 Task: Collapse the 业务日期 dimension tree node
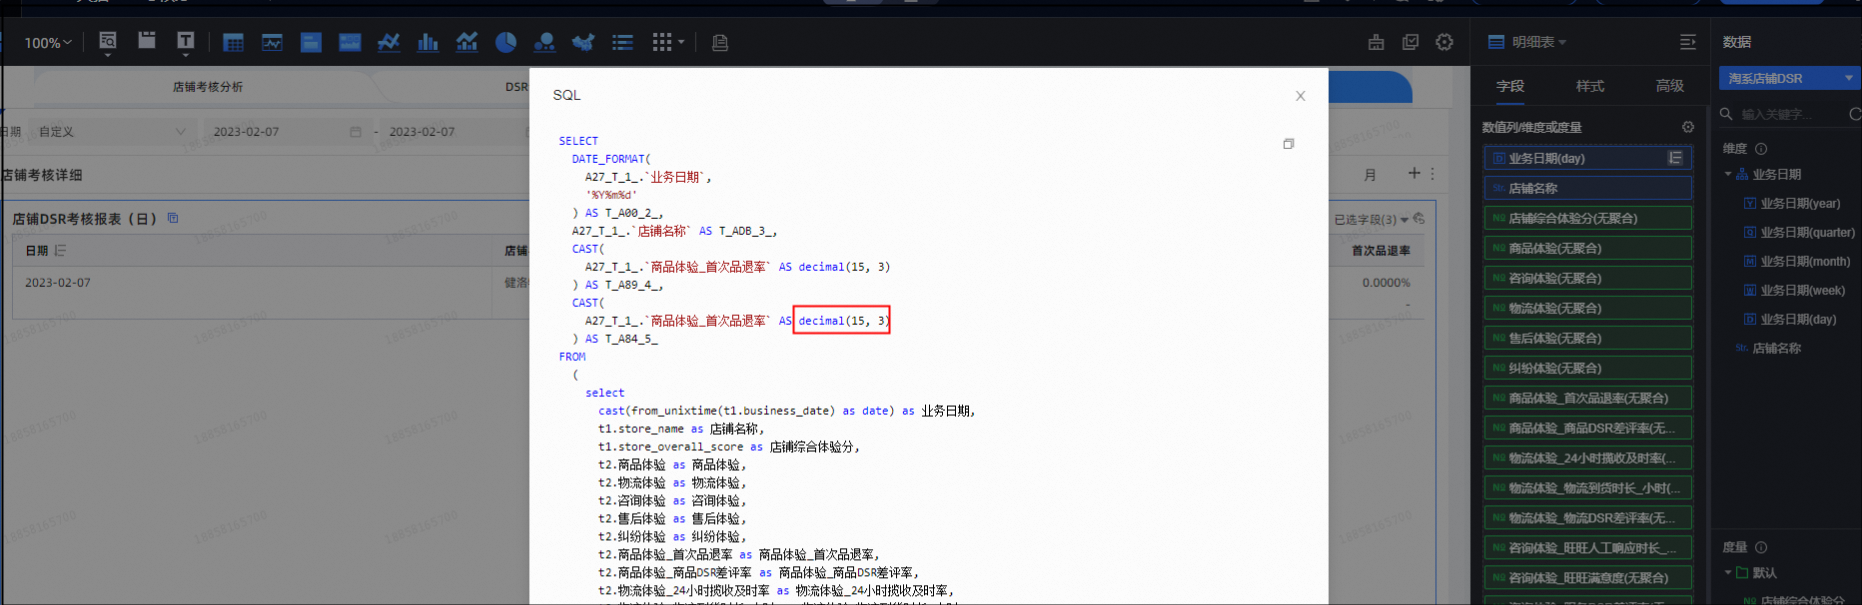(x=1728, y=174)
